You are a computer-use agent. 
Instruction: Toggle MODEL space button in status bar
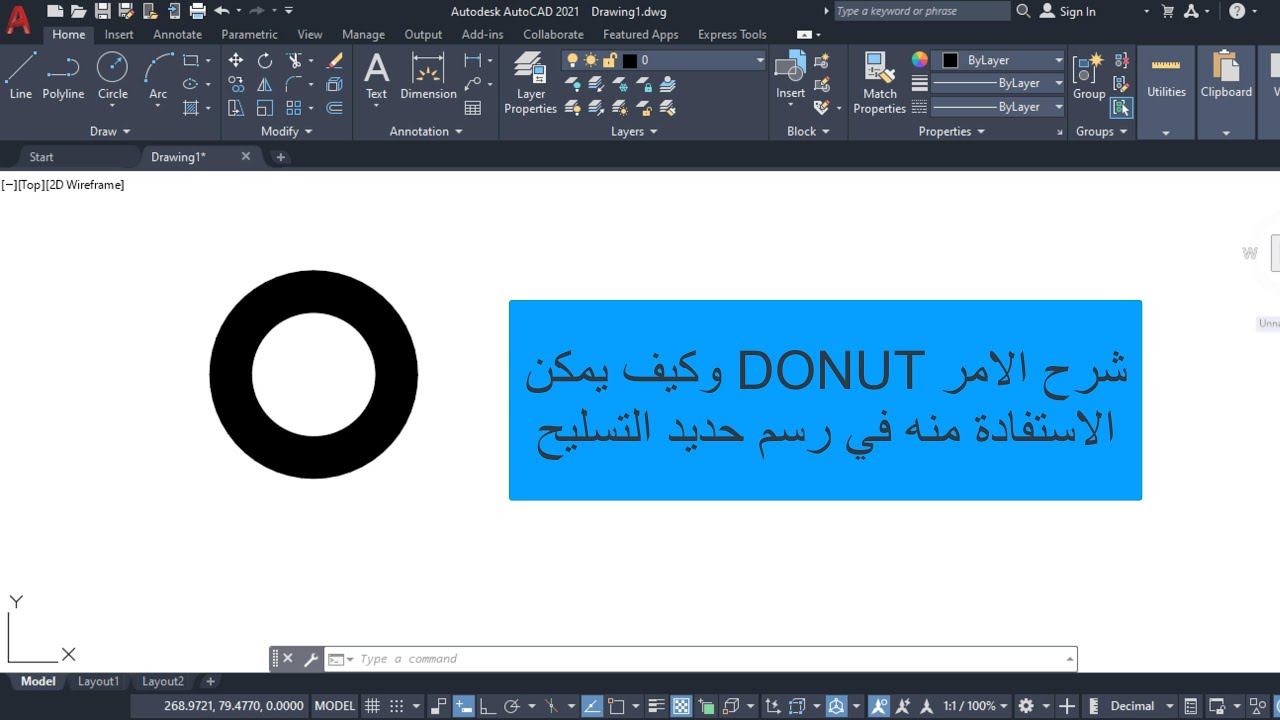point(335,706)
